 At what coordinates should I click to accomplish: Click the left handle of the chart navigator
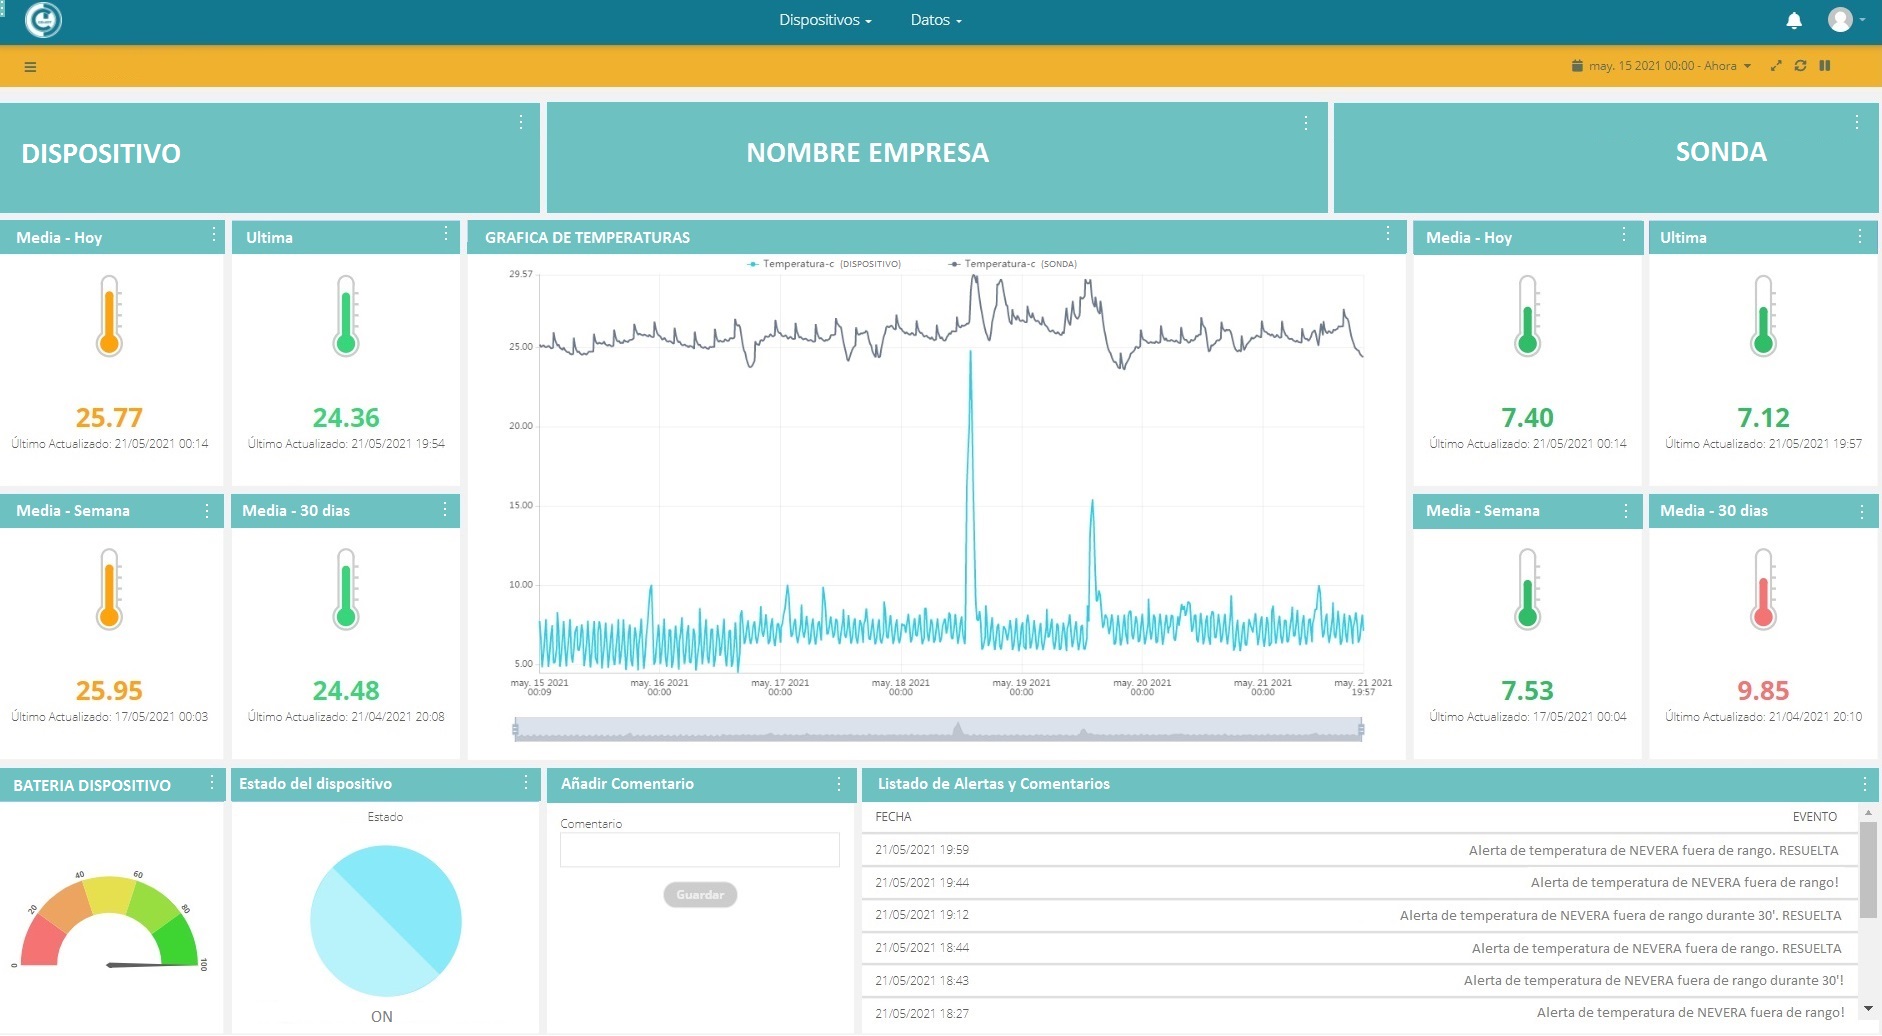516,730
